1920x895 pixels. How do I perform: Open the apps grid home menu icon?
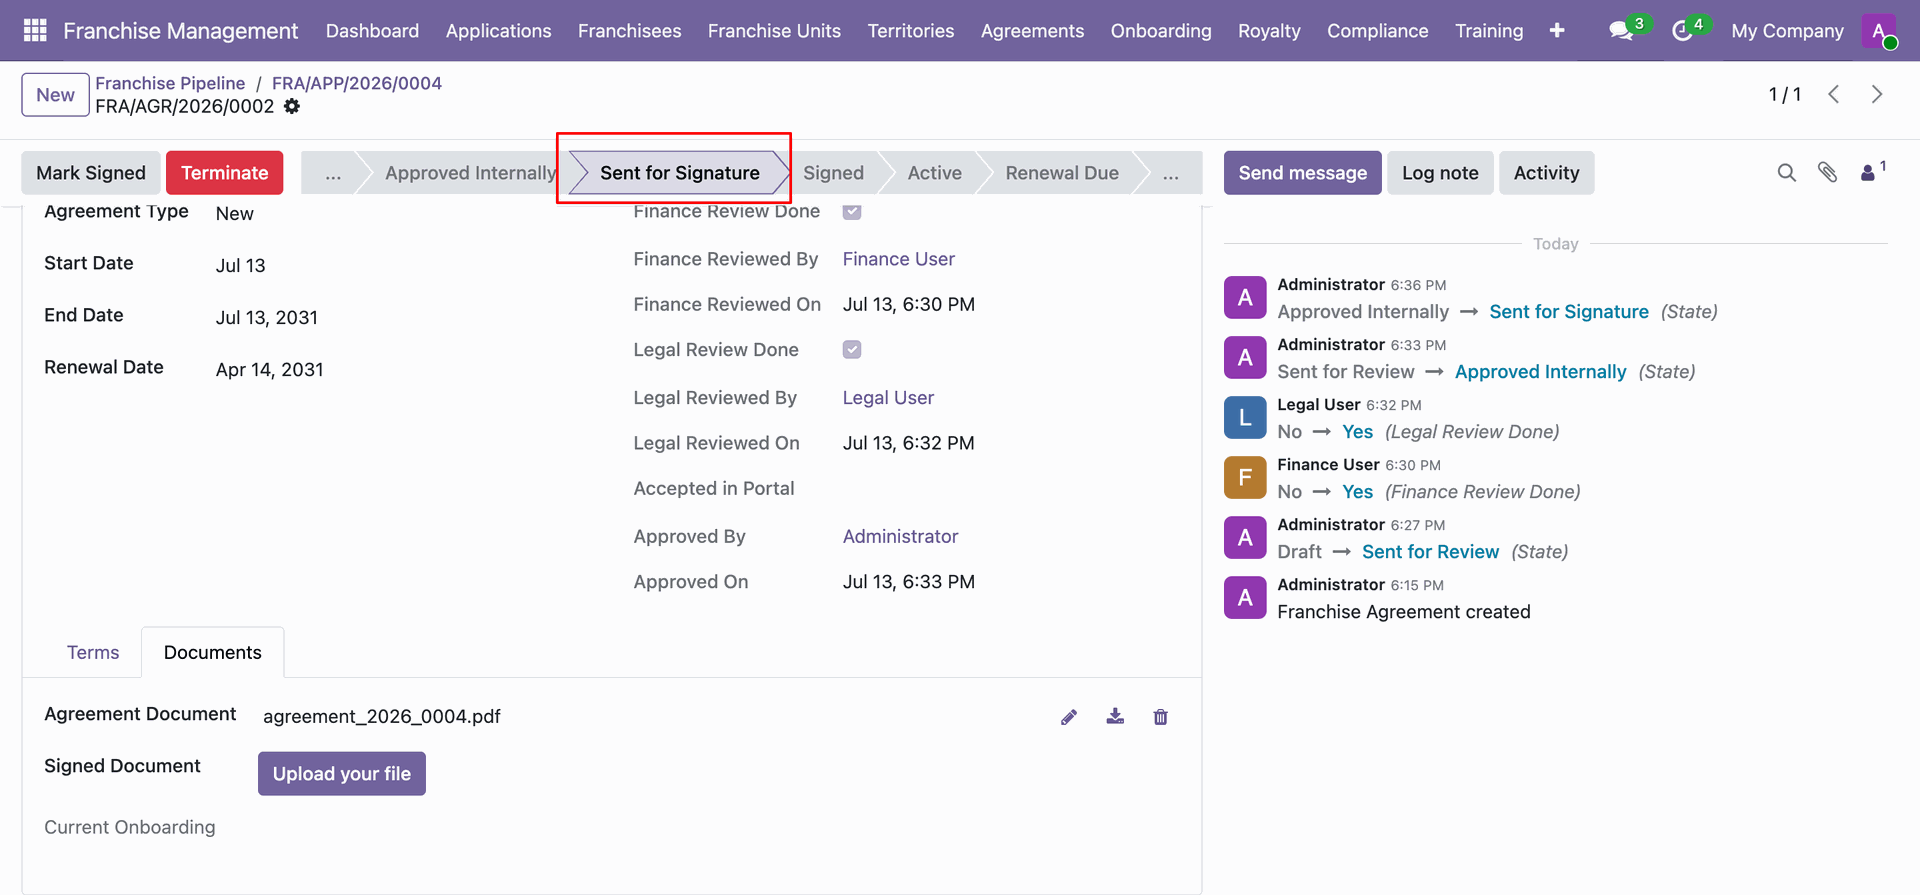35,31
